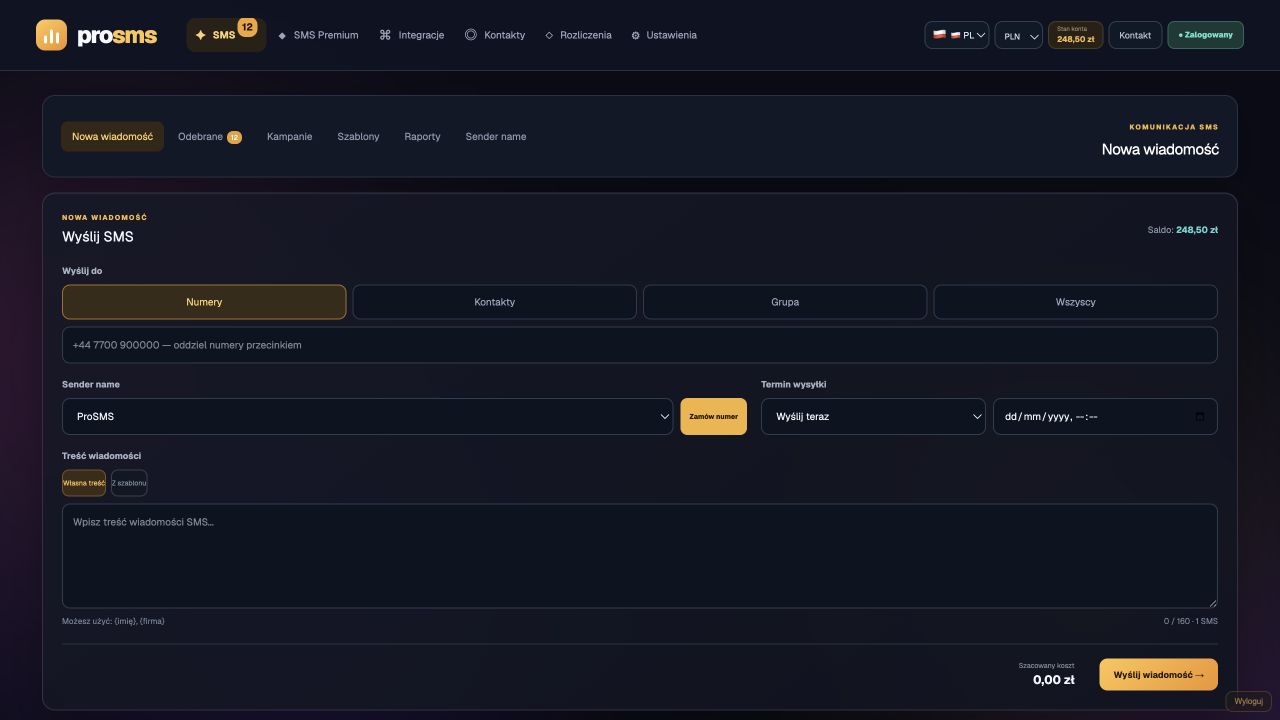Viewport: 1280px width, 720px height.
Task: Open the PLN currency dropdown
Action: click(1019, 36)
